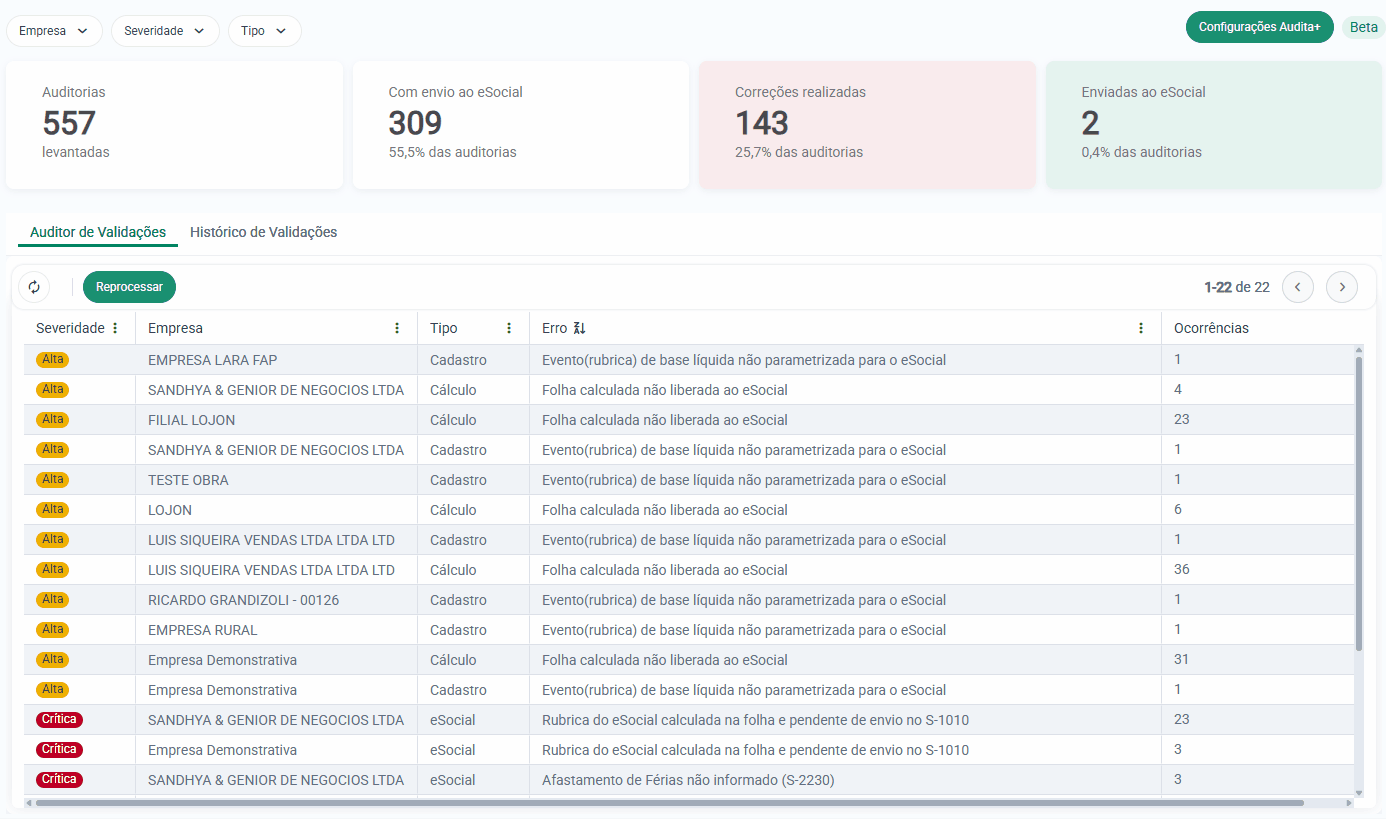1386x819 pixels.
Task: Switch to Histórico de Validações tab
Action: point(264,232)
